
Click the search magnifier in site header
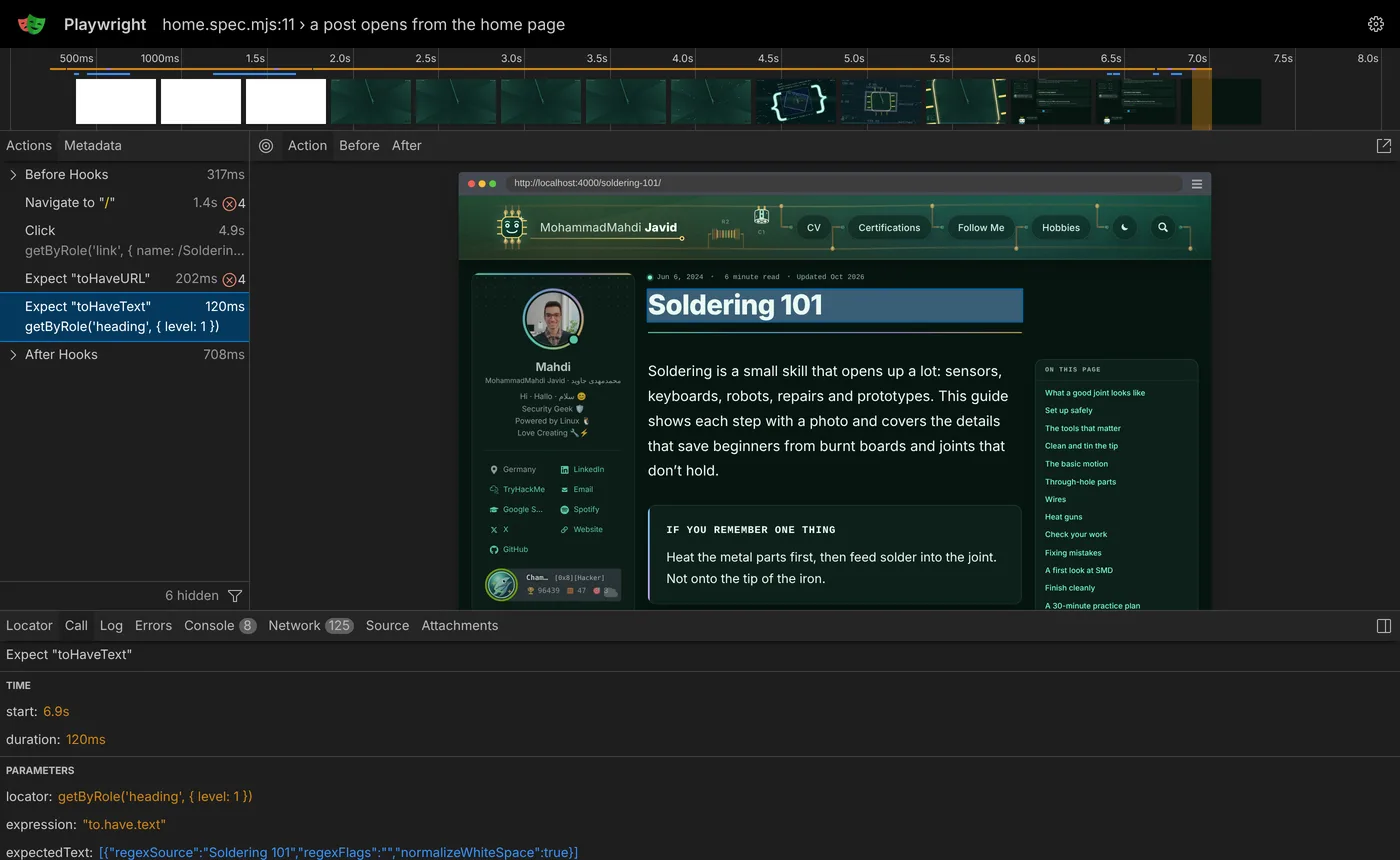1163,228
